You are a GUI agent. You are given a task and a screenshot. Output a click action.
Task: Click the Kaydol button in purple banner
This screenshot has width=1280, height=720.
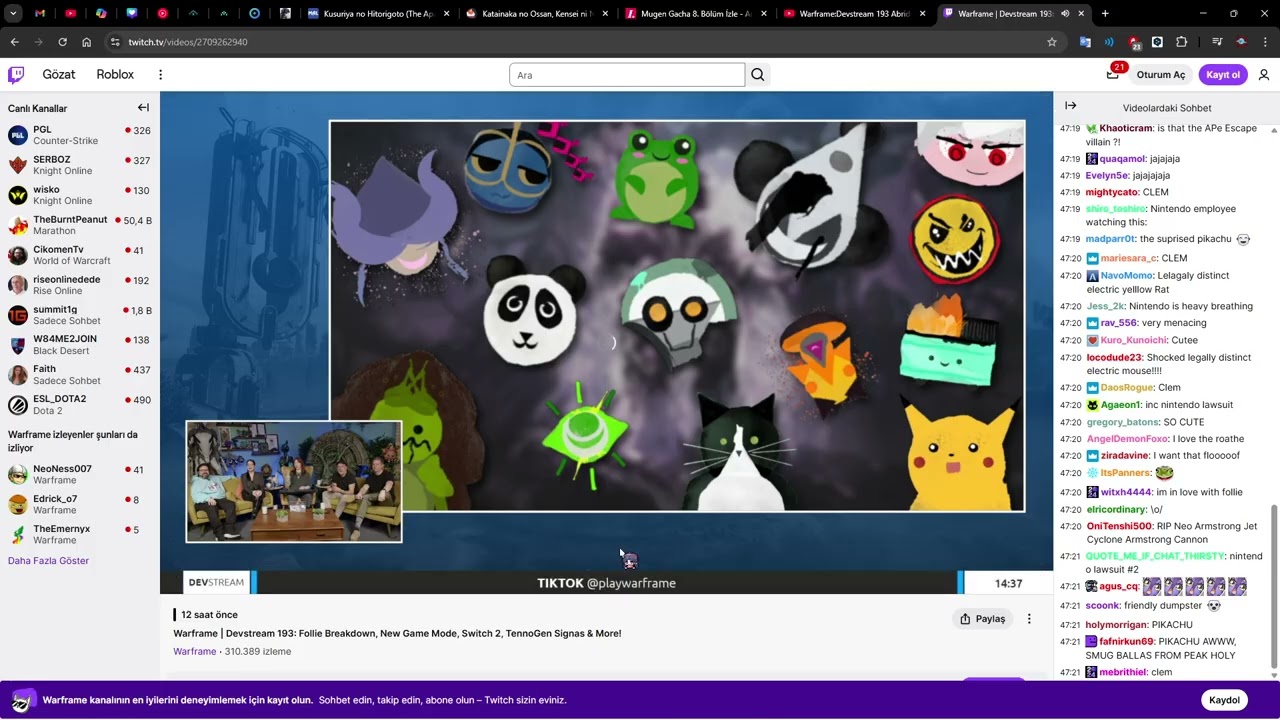tap(1224, 700)
